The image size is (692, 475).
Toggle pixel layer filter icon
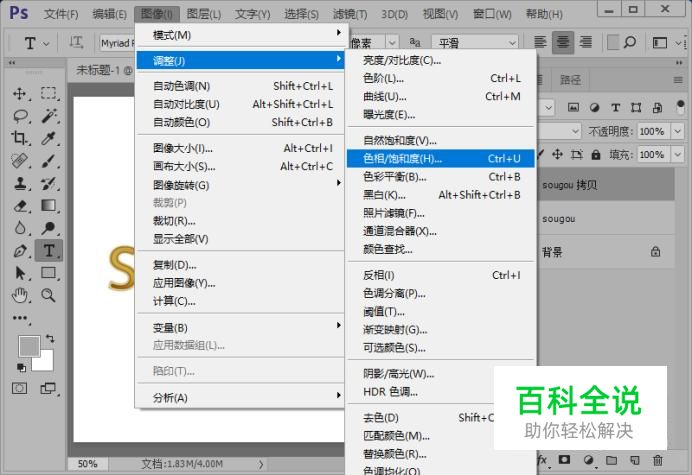(x=573, y=107)
